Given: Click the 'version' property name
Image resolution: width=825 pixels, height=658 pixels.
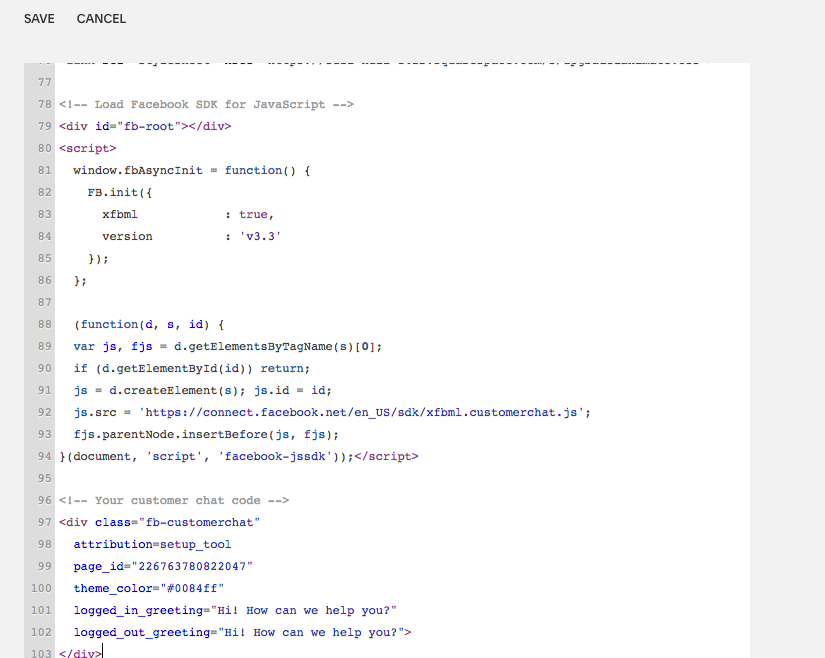Looking at the screenshot, I should (127, 237).
